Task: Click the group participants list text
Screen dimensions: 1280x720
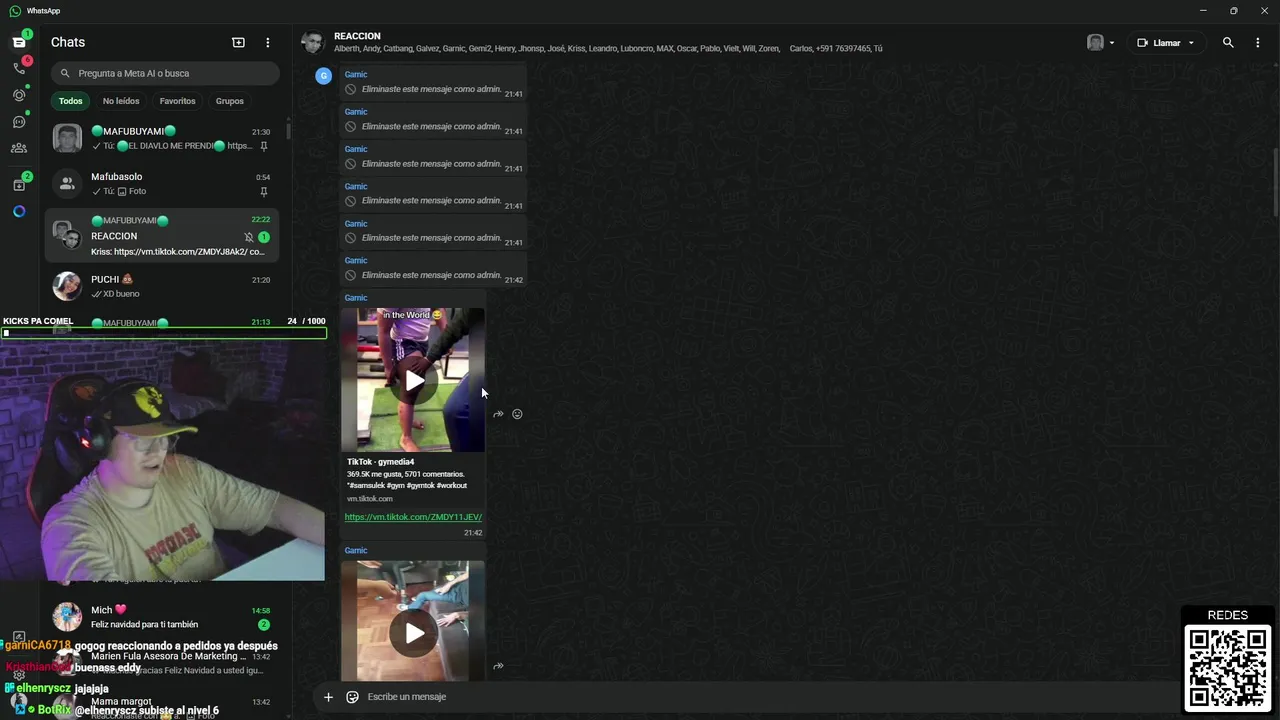Action: click(x=608, y=49)
